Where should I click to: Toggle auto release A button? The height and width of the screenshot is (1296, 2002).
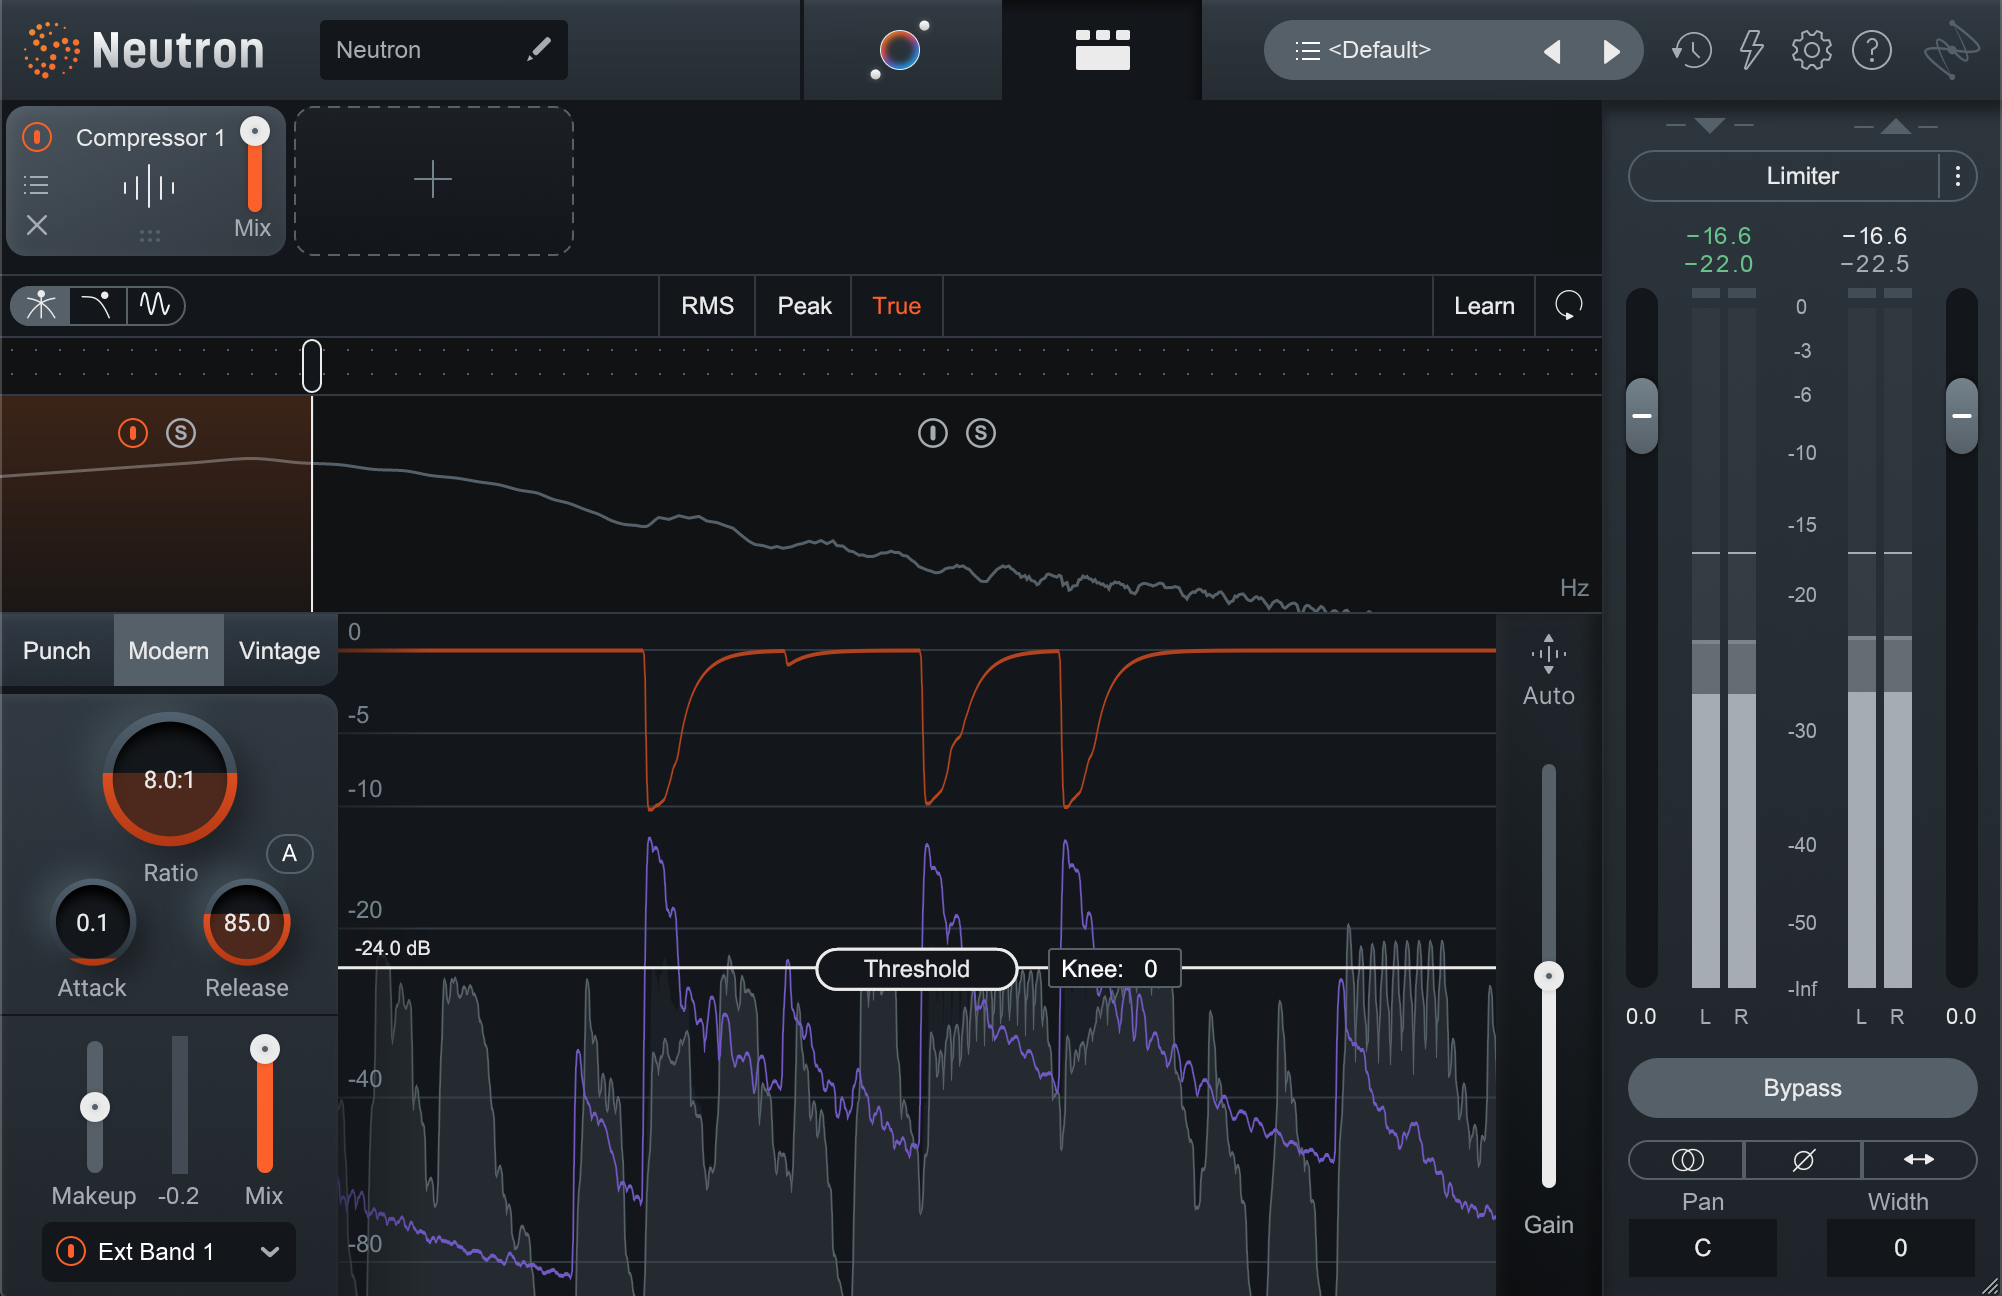(290, 853)
